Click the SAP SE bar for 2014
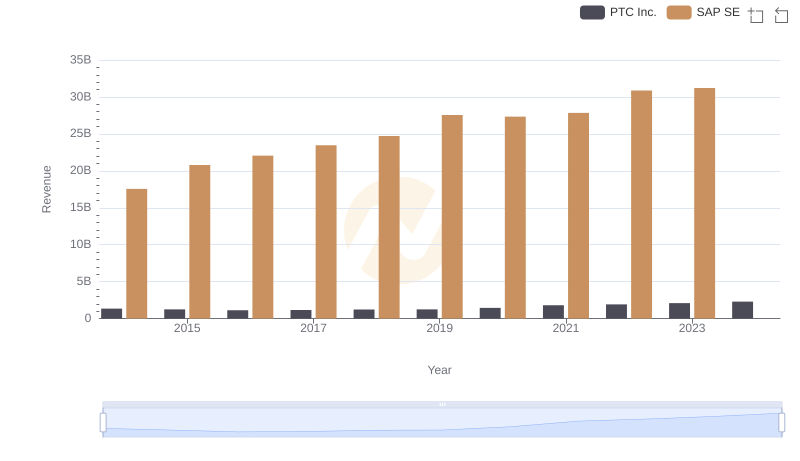Viewport: 800px width, 461px height. pos(137,253)
